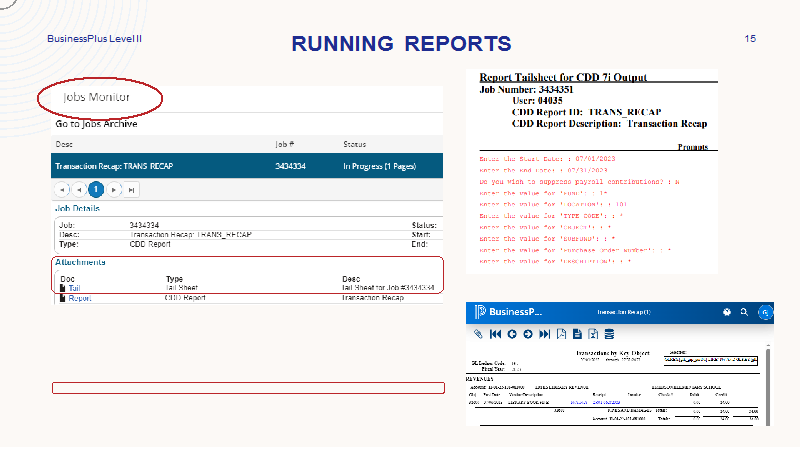Viewport: 800px width, 450px height.
Task: Open the Report attachment link
Action: coord(80,298)
